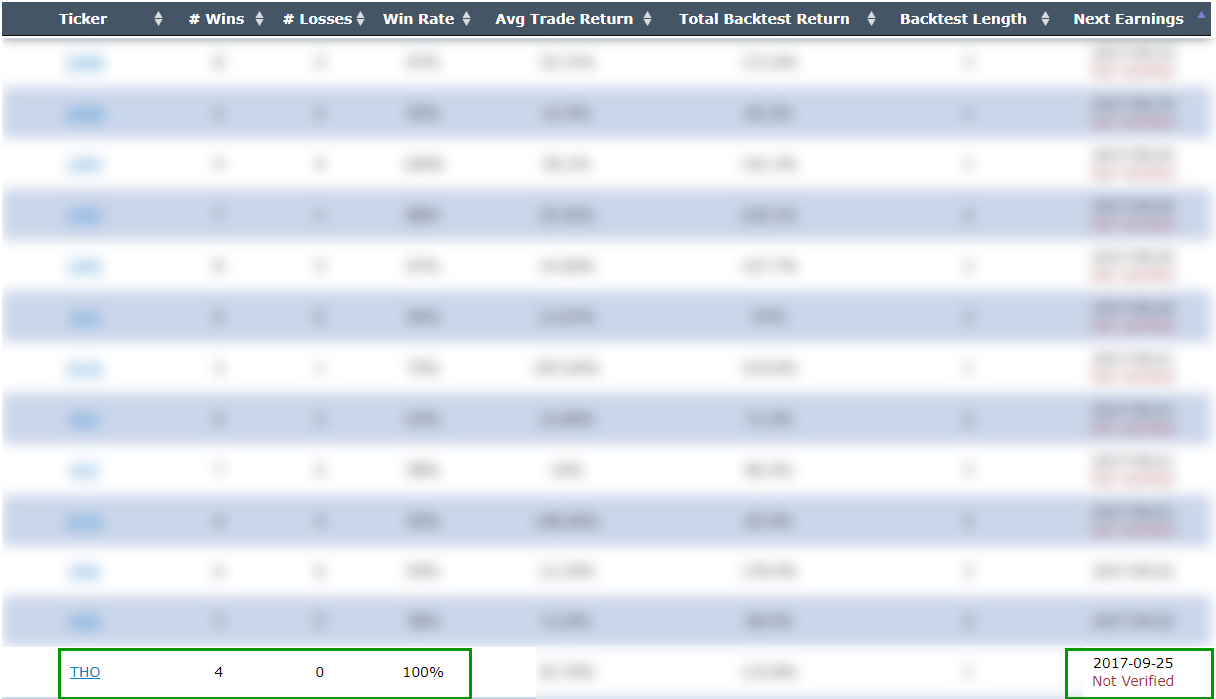Sort by the # Wins column header
1216x699 pixels.
pyautogui.click(x=219, y=19)
